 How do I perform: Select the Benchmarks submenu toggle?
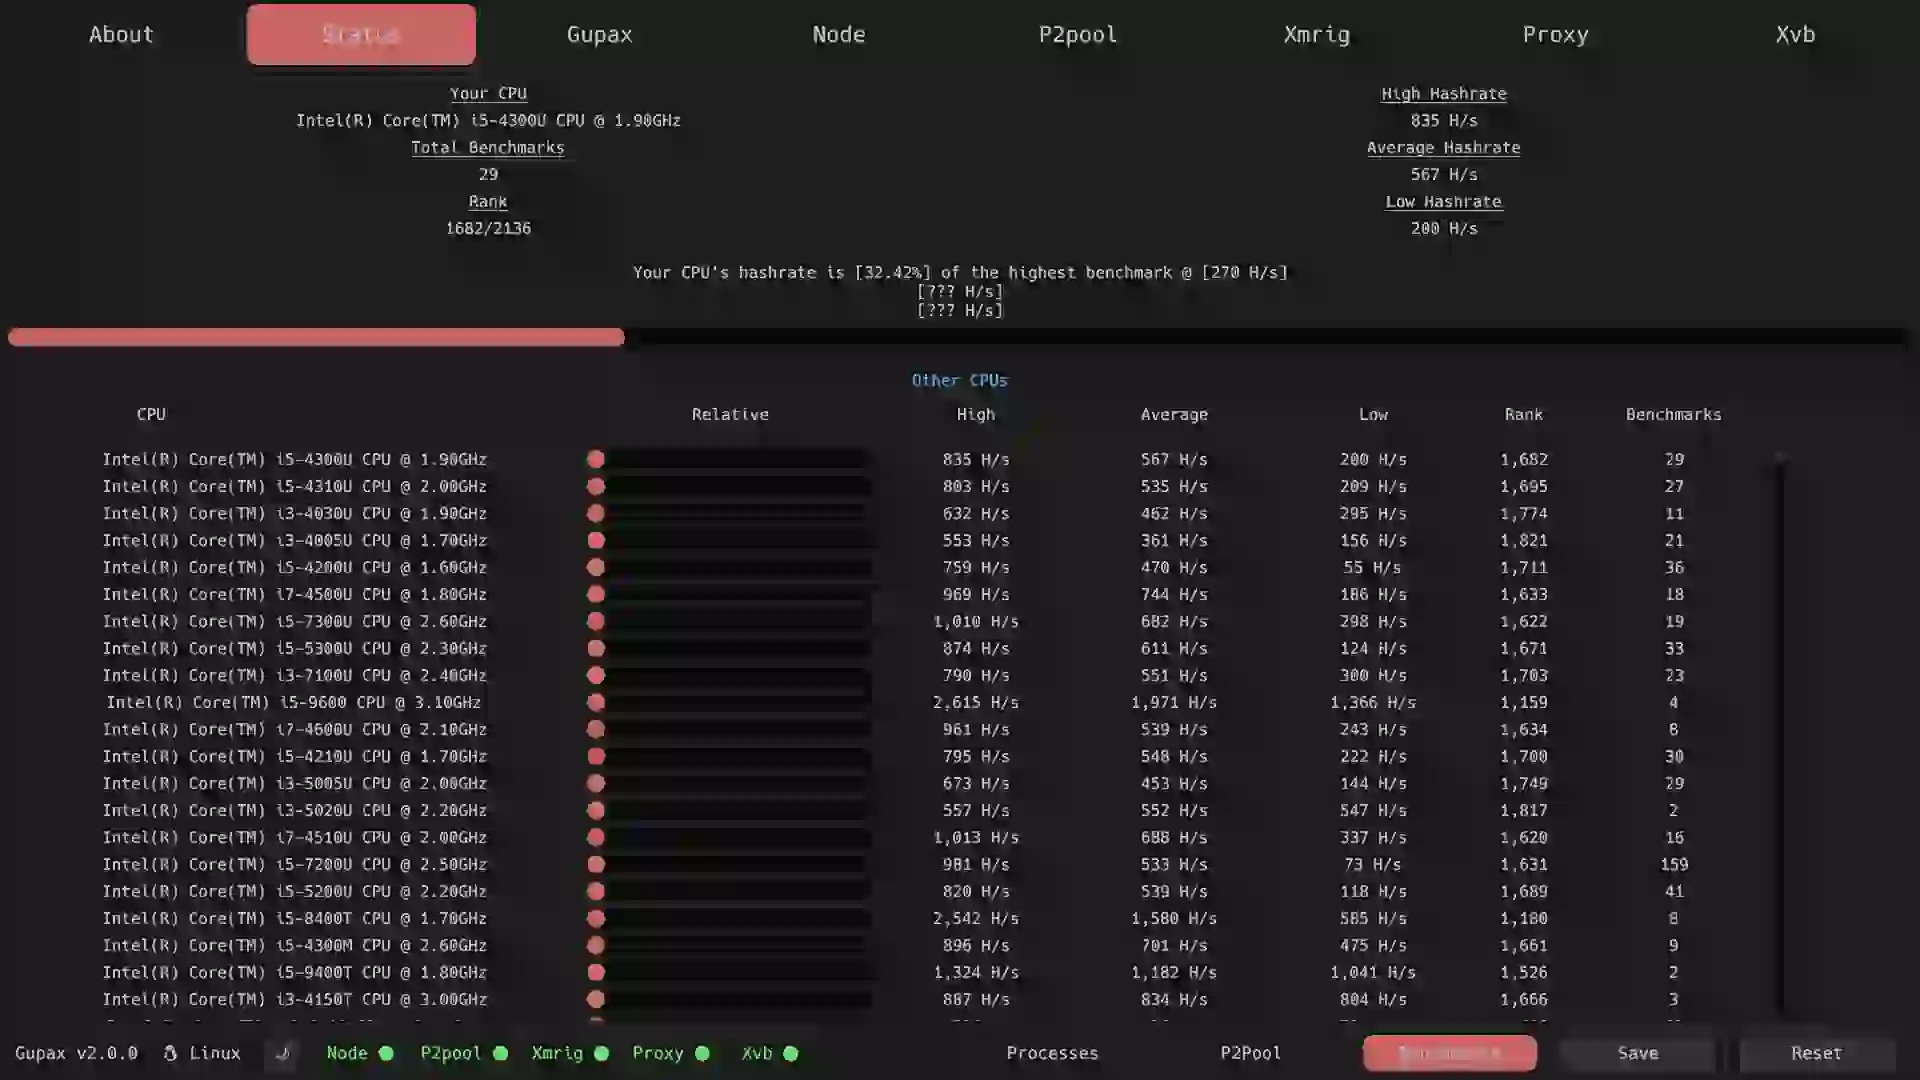point(1449,1053)
